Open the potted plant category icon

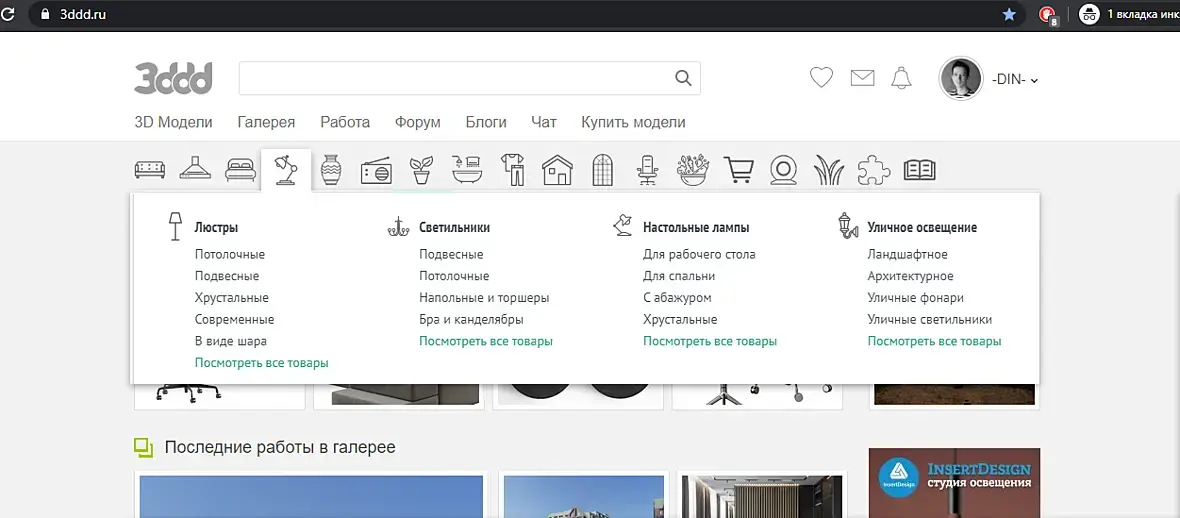(x=421, y=171)
